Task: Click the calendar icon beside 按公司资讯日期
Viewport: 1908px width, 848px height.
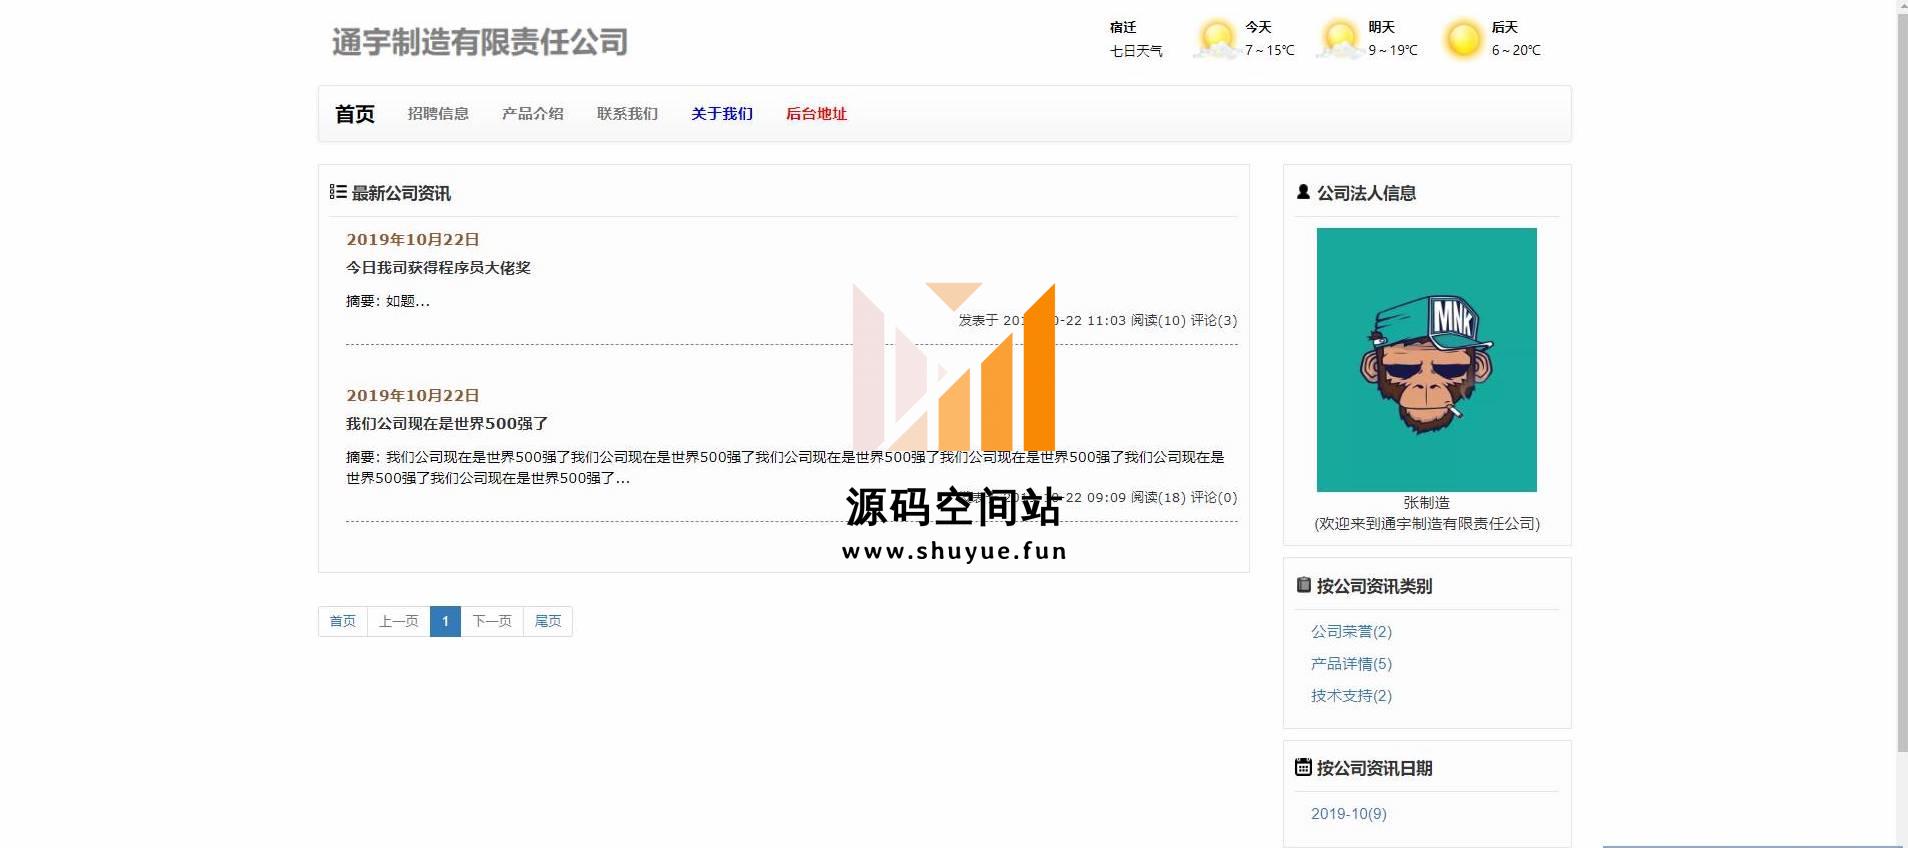Action: pyautogui.click(x=1303, y=767)
